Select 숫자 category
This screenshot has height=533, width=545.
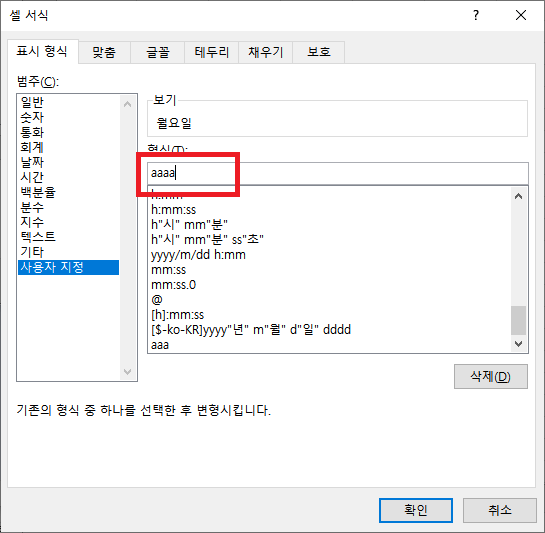point(68,117)
